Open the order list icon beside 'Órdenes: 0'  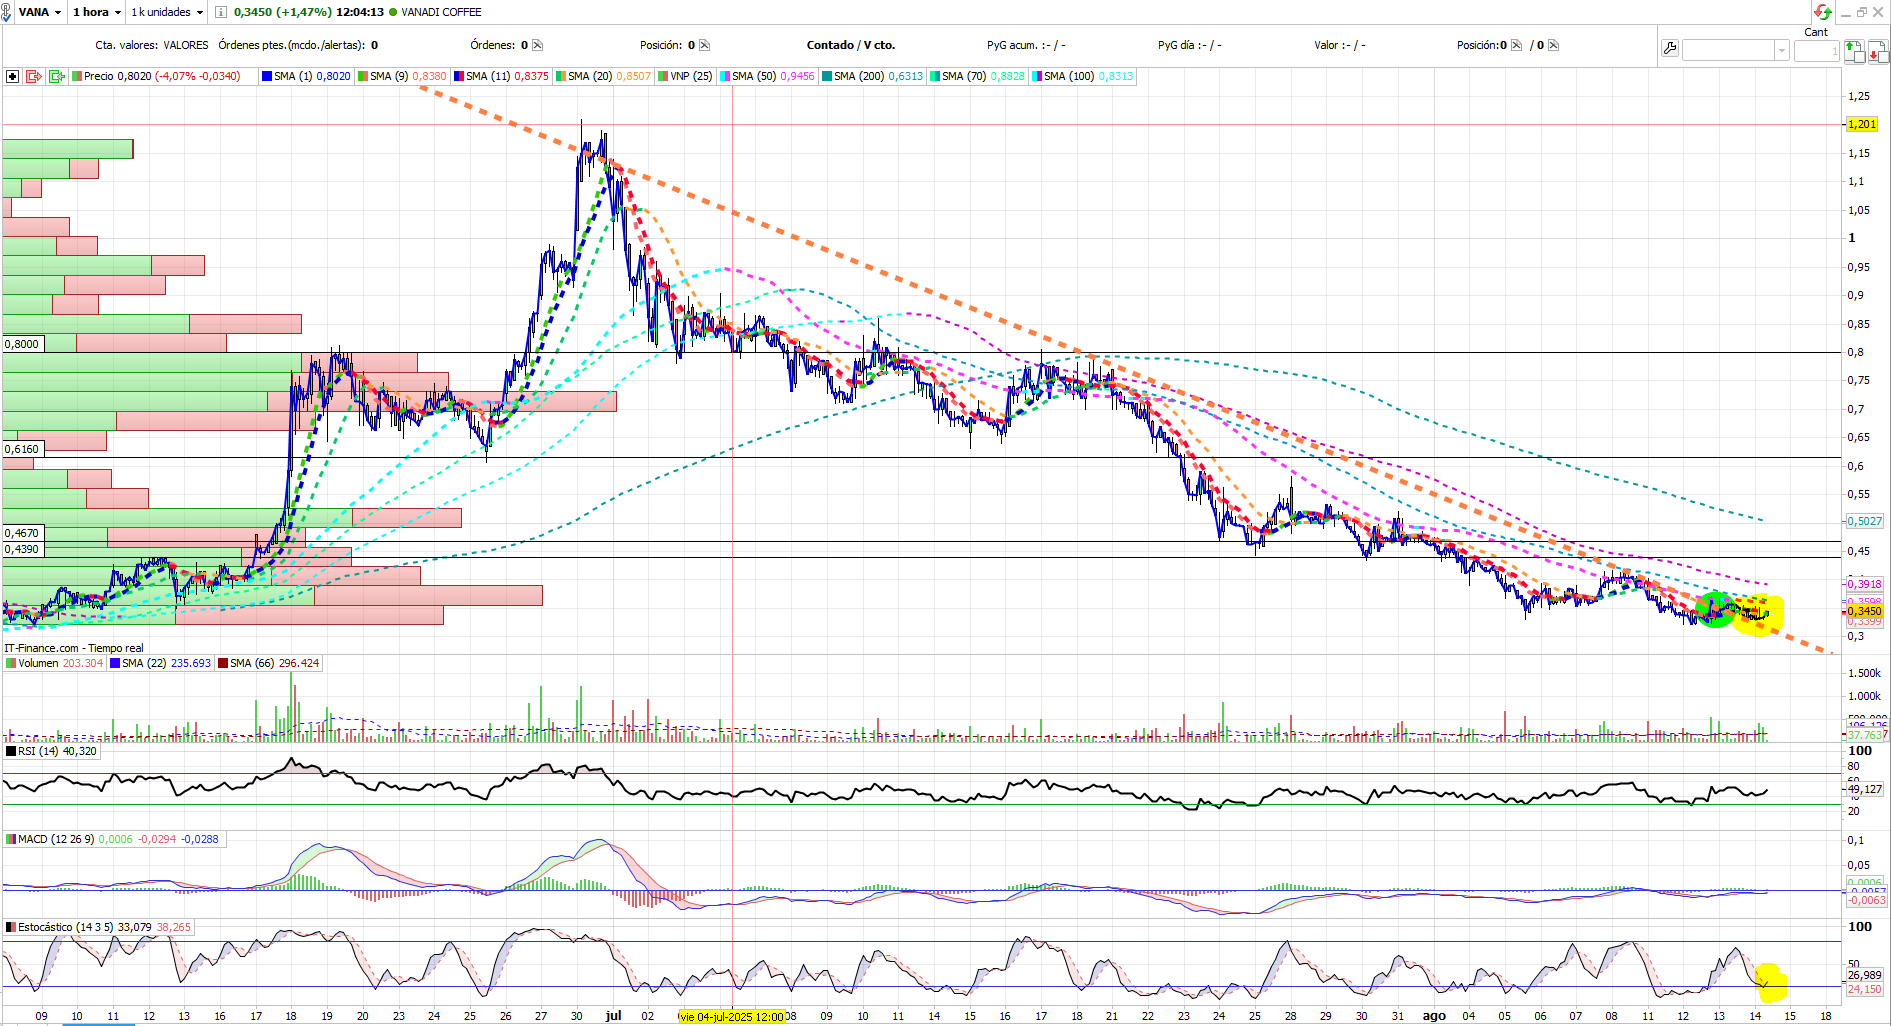(538, 45)
